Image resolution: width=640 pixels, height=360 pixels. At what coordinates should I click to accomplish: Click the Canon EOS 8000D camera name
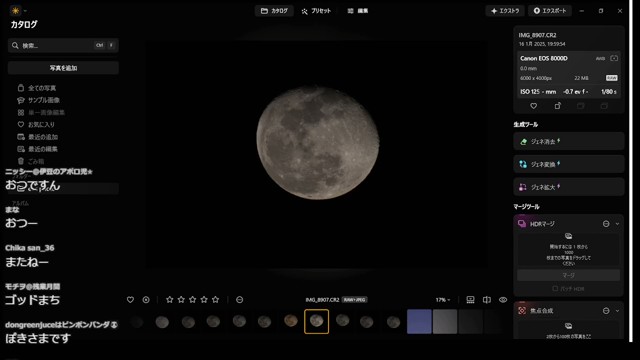544,58
